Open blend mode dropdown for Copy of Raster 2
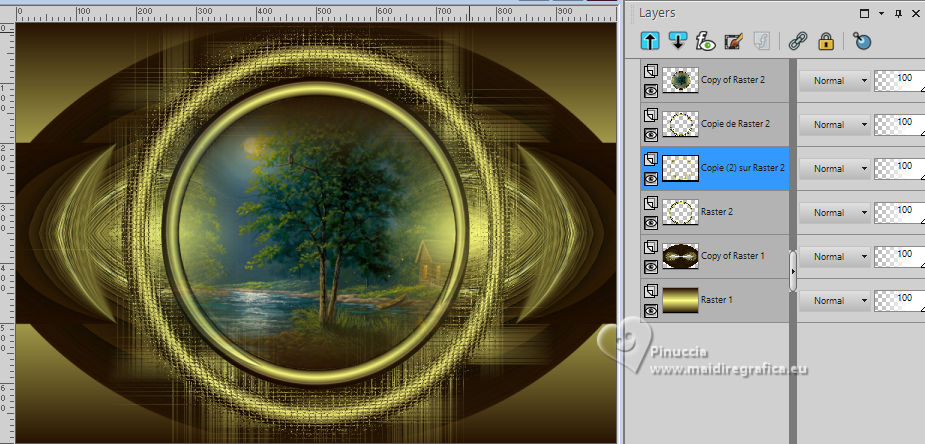This screenshot has height=444, width=925. [x=834, y=81]
